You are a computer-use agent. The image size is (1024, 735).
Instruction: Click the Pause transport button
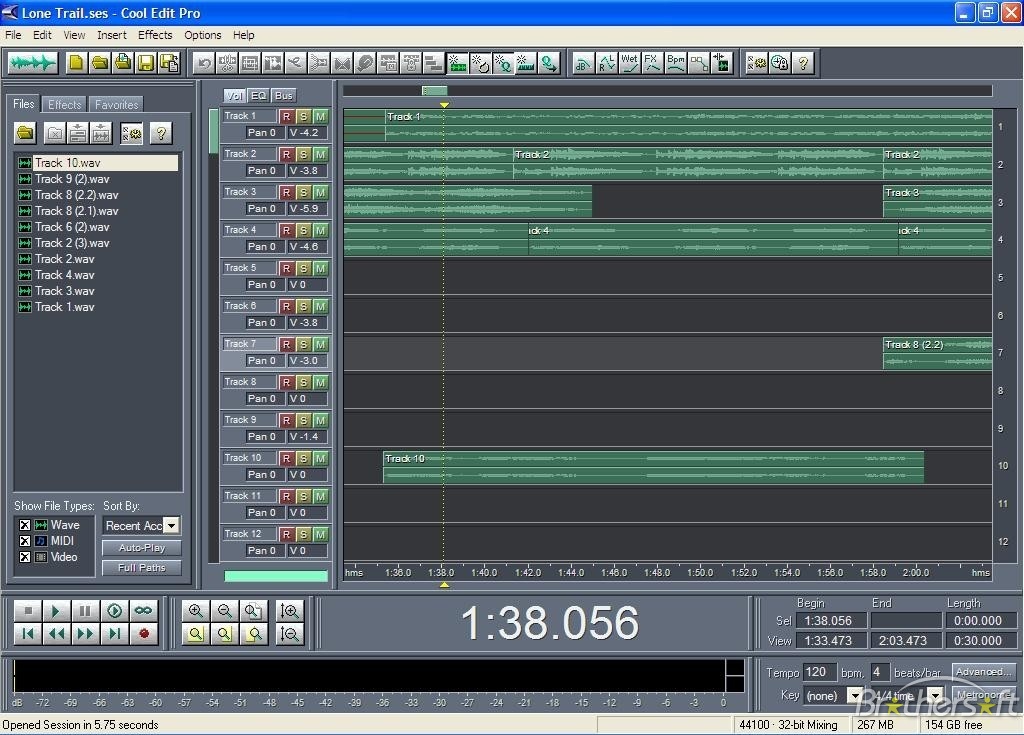click(85, 611)
